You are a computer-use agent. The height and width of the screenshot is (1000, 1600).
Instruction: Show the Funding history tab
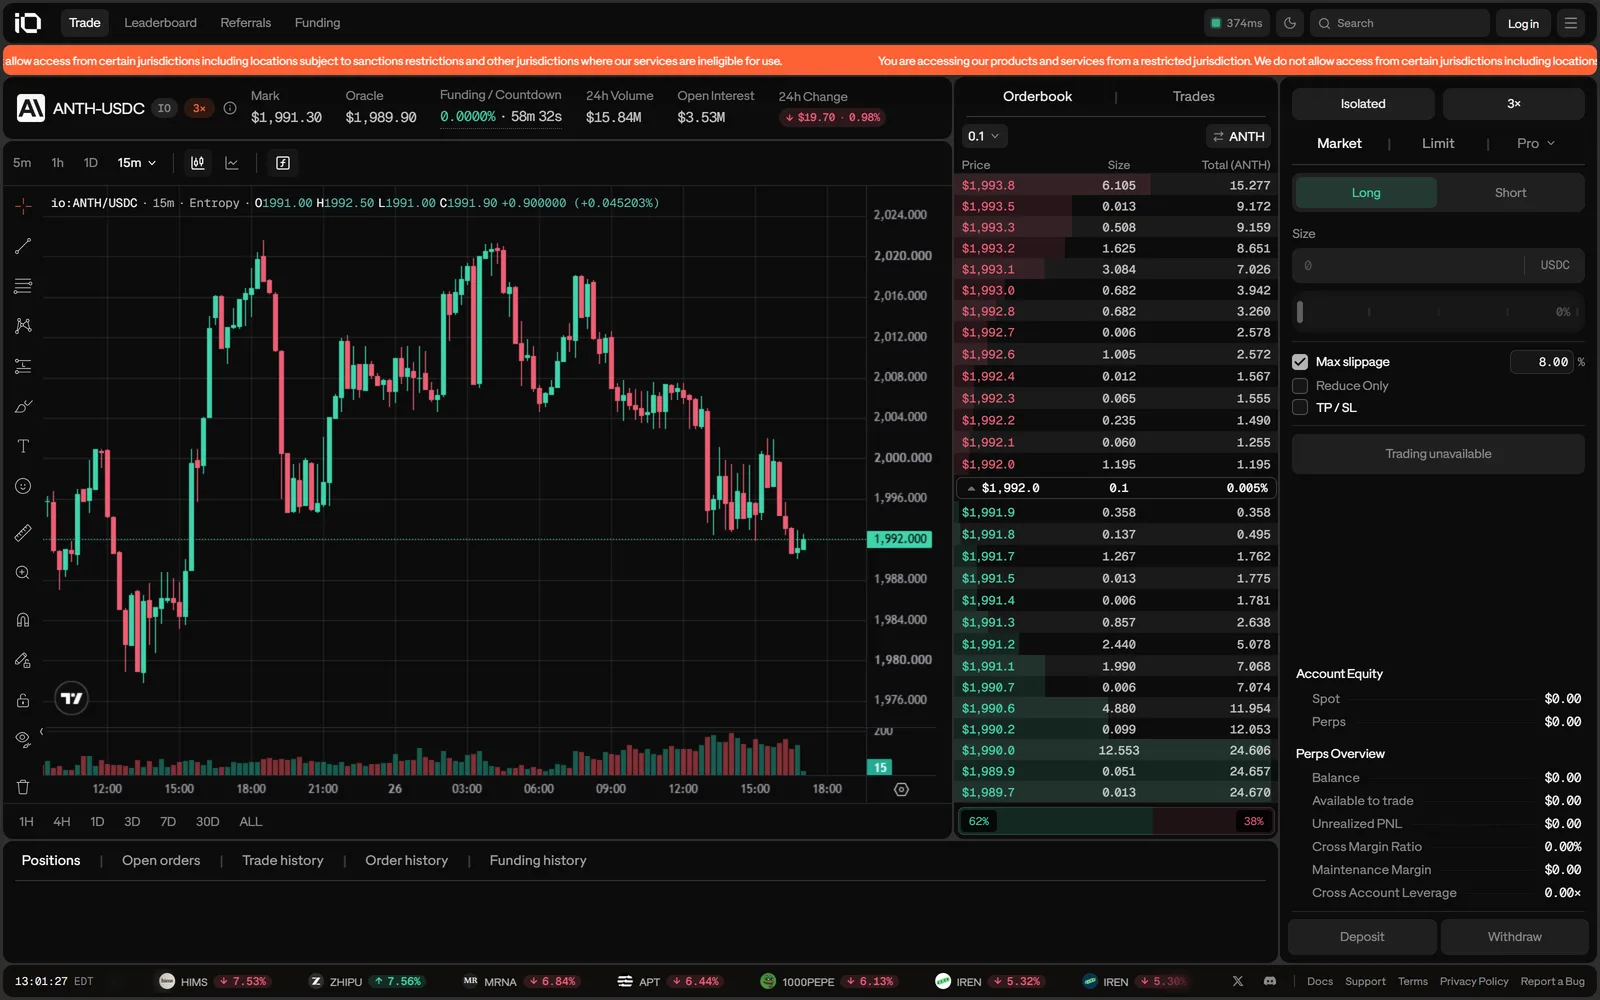tap(538, 861)
